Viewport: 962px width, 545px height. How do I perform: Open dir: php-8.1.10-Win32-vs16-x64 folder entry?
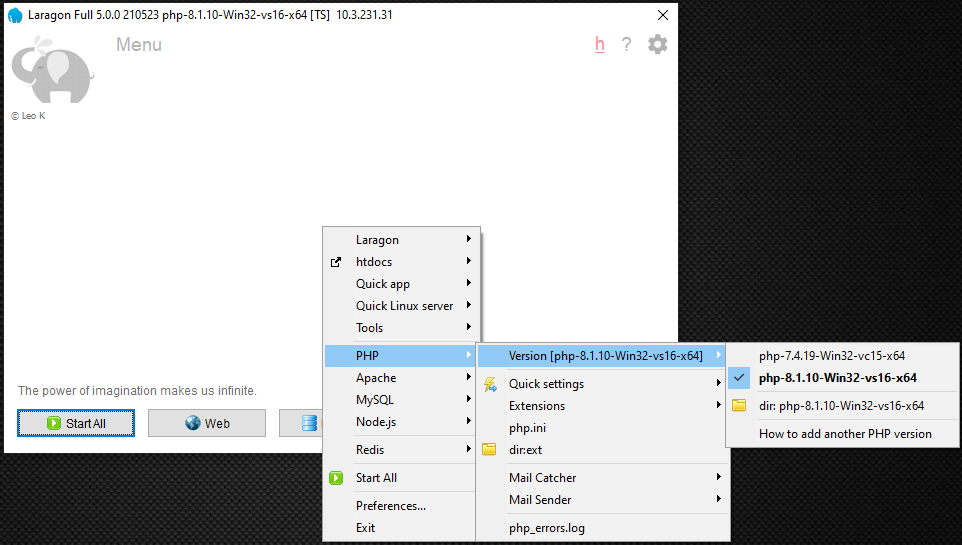(842, 406)
